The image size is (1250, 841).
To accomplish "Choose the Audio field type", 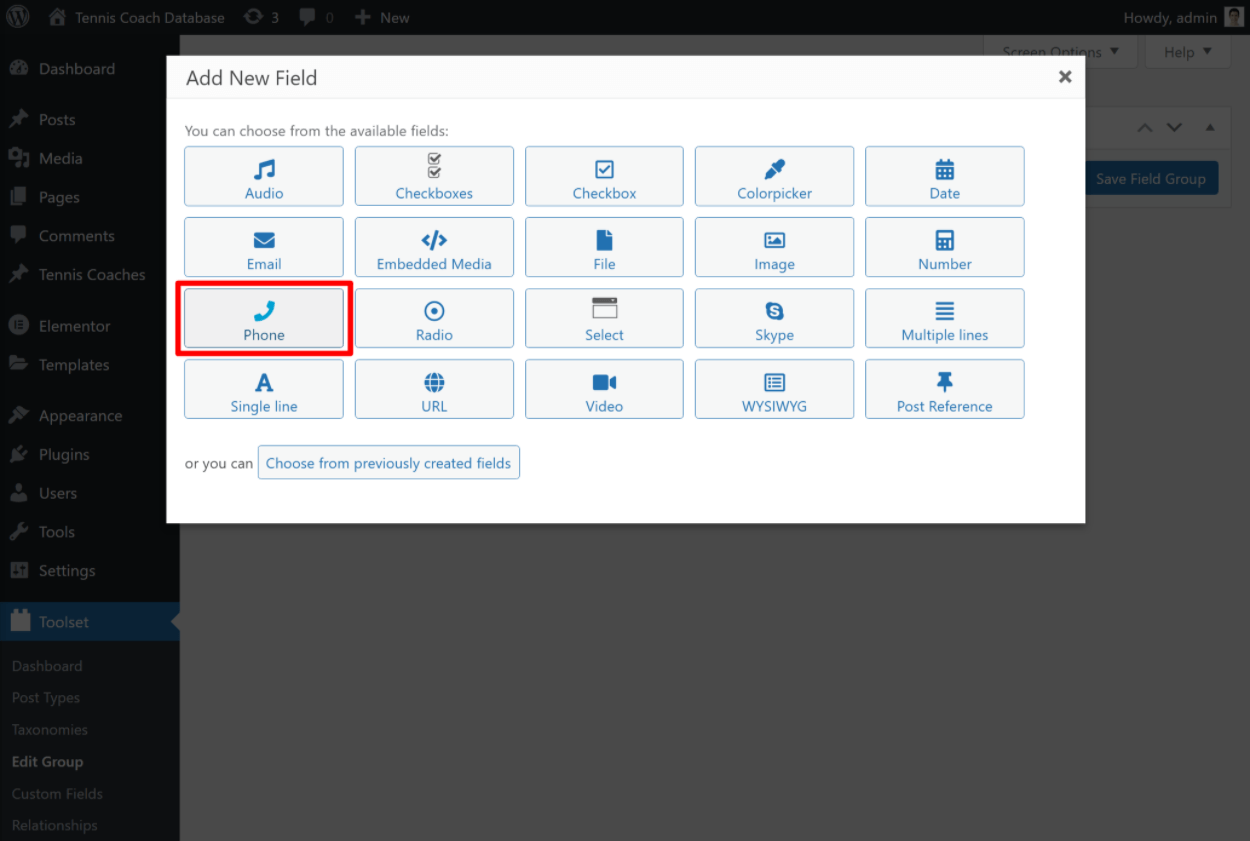I will [x=264, y=176].
